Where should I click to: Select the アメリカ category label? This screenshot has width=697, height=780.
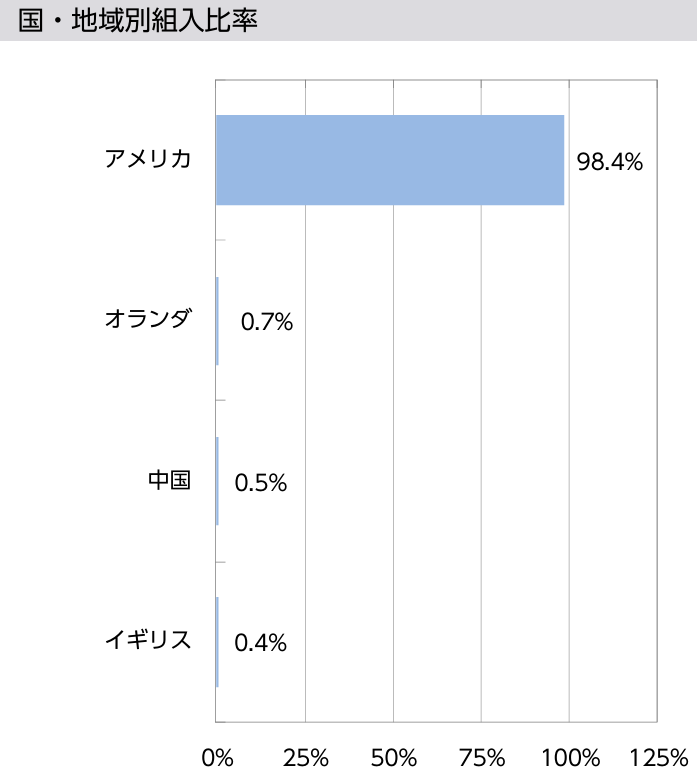click(x=147, y=160)
